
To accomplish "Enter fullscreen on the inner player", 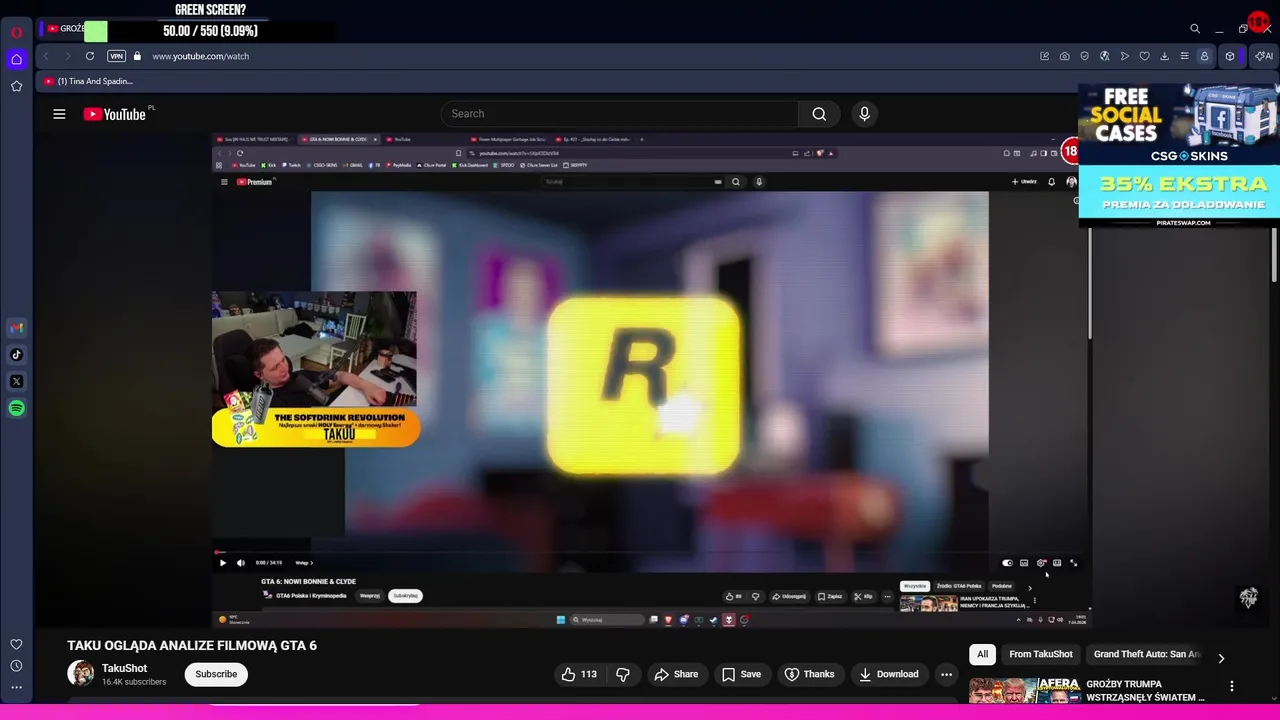I will click(x=1074, y=563).
